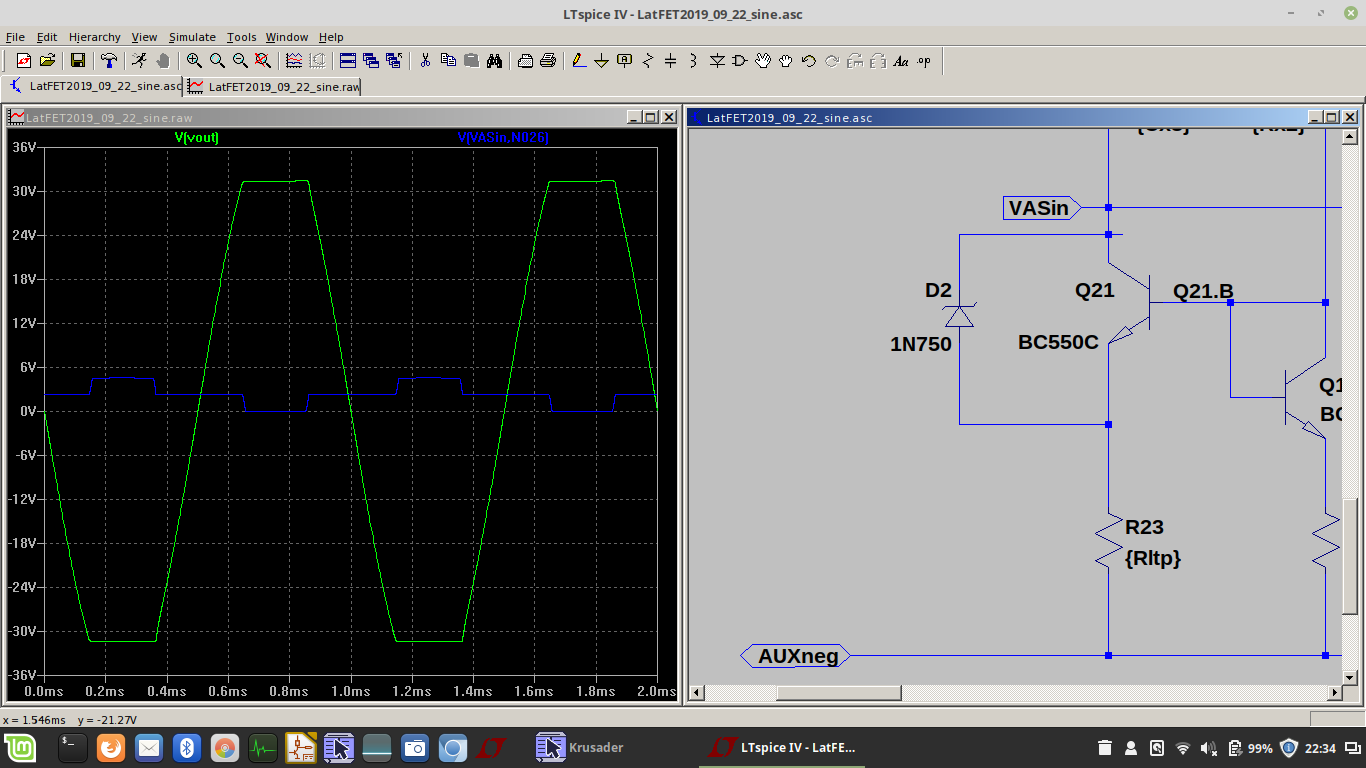Screen dimensions: 1366x768
Task: Open the File menu
Action: 15,37
